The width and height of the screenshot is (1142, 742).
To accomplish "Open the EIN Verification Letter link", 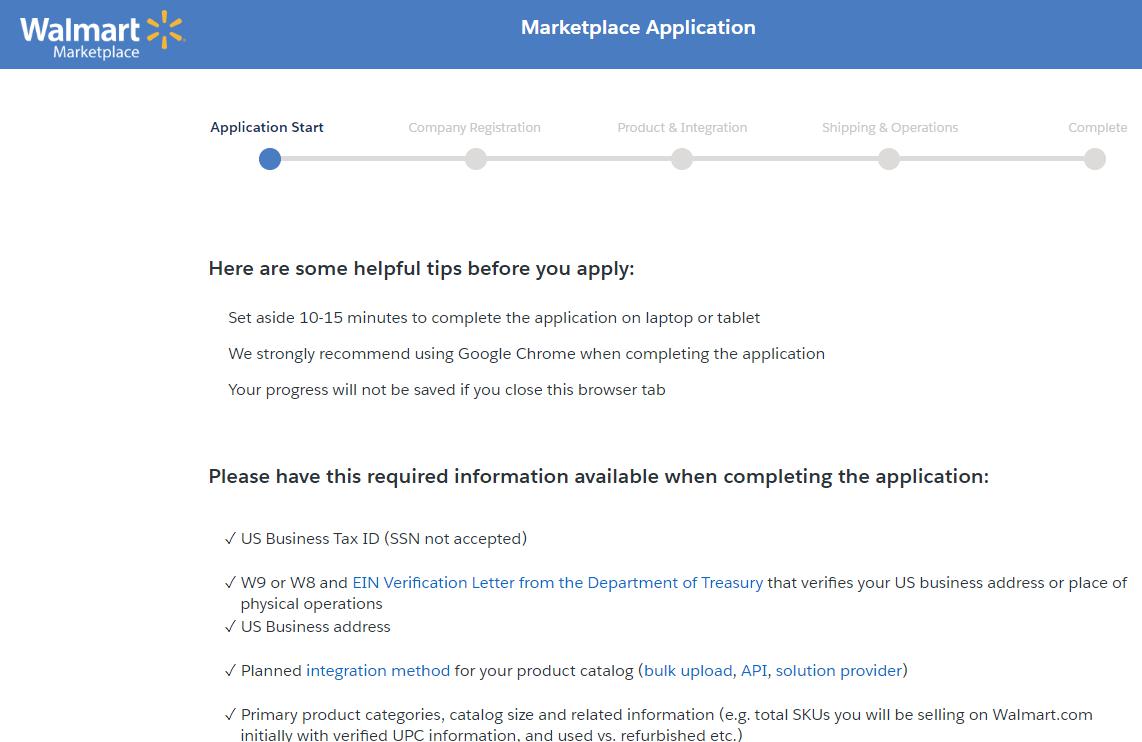I will [557, 582].
